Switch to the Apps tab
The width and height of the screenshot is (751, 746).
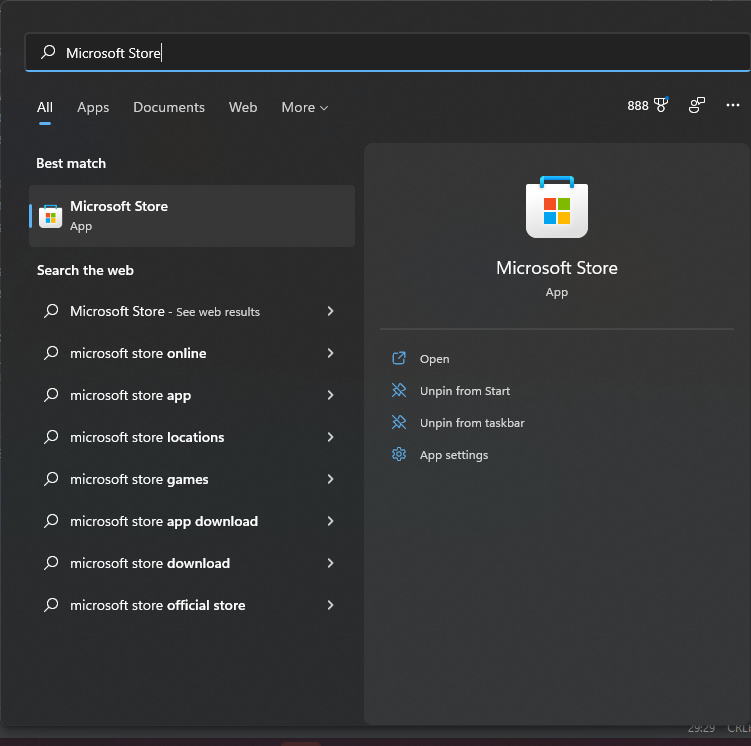coord(93,107)
